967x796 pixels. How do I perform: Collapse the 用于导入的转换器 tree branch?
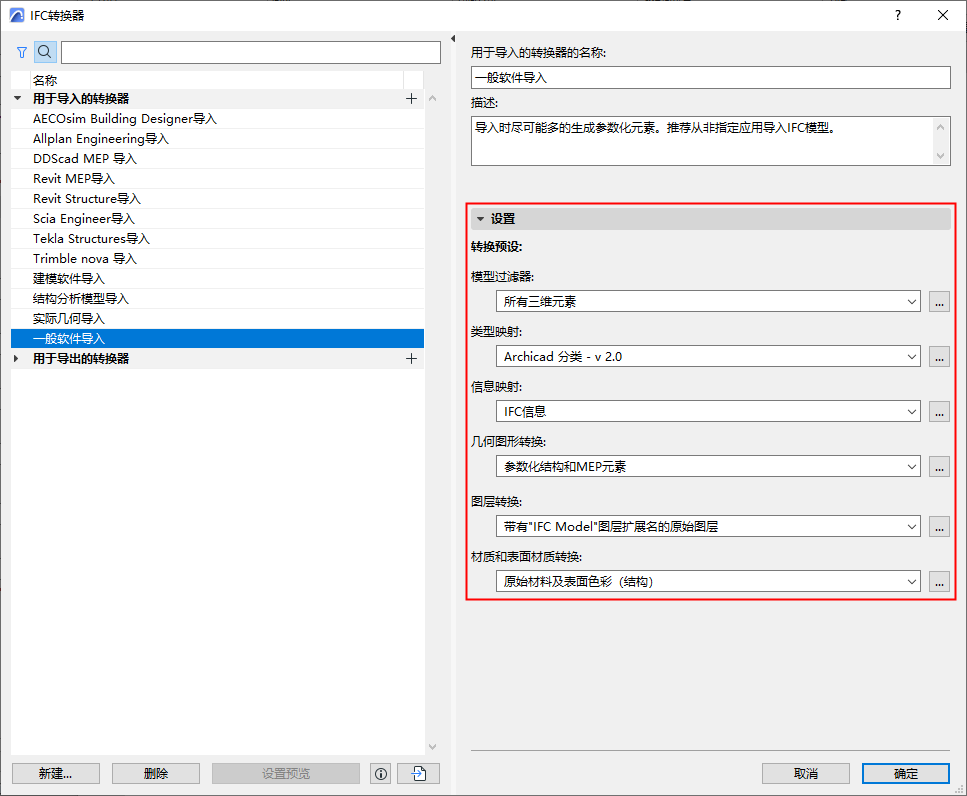coord(16,98)
